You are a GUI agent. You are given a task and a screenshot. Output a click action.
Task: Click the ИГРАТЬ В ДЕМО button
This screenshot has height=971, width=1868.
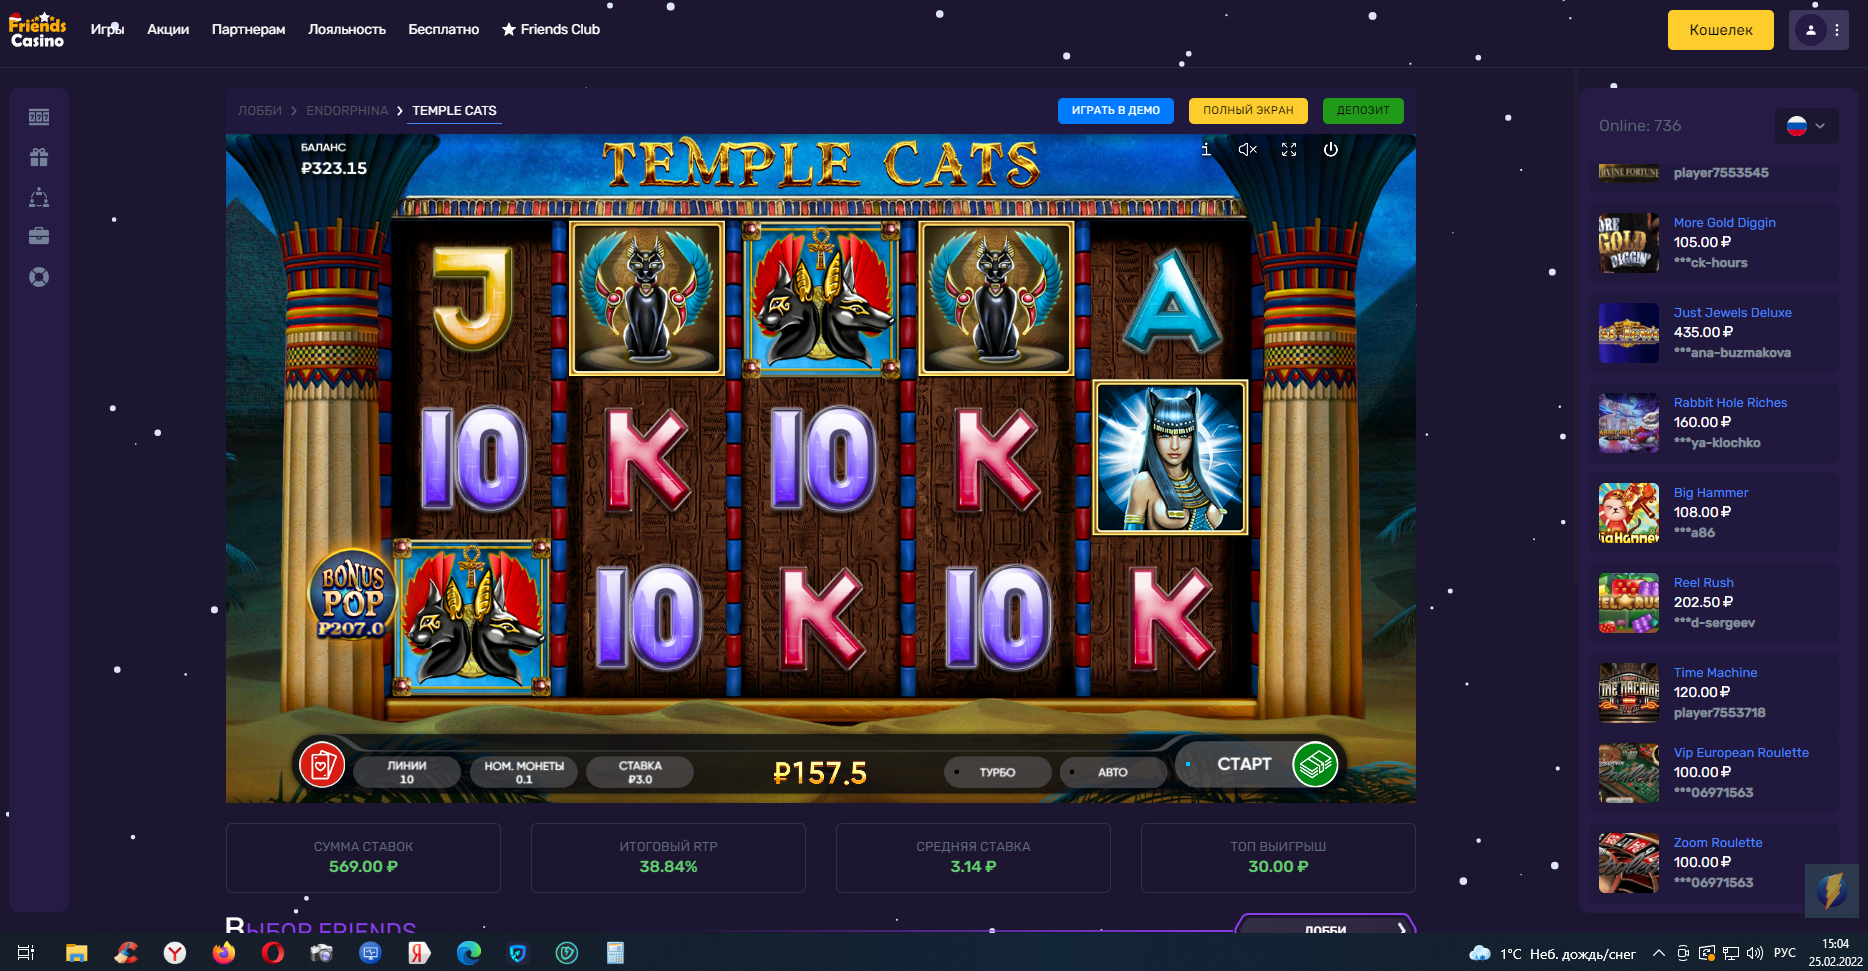tap(1116, 111)
